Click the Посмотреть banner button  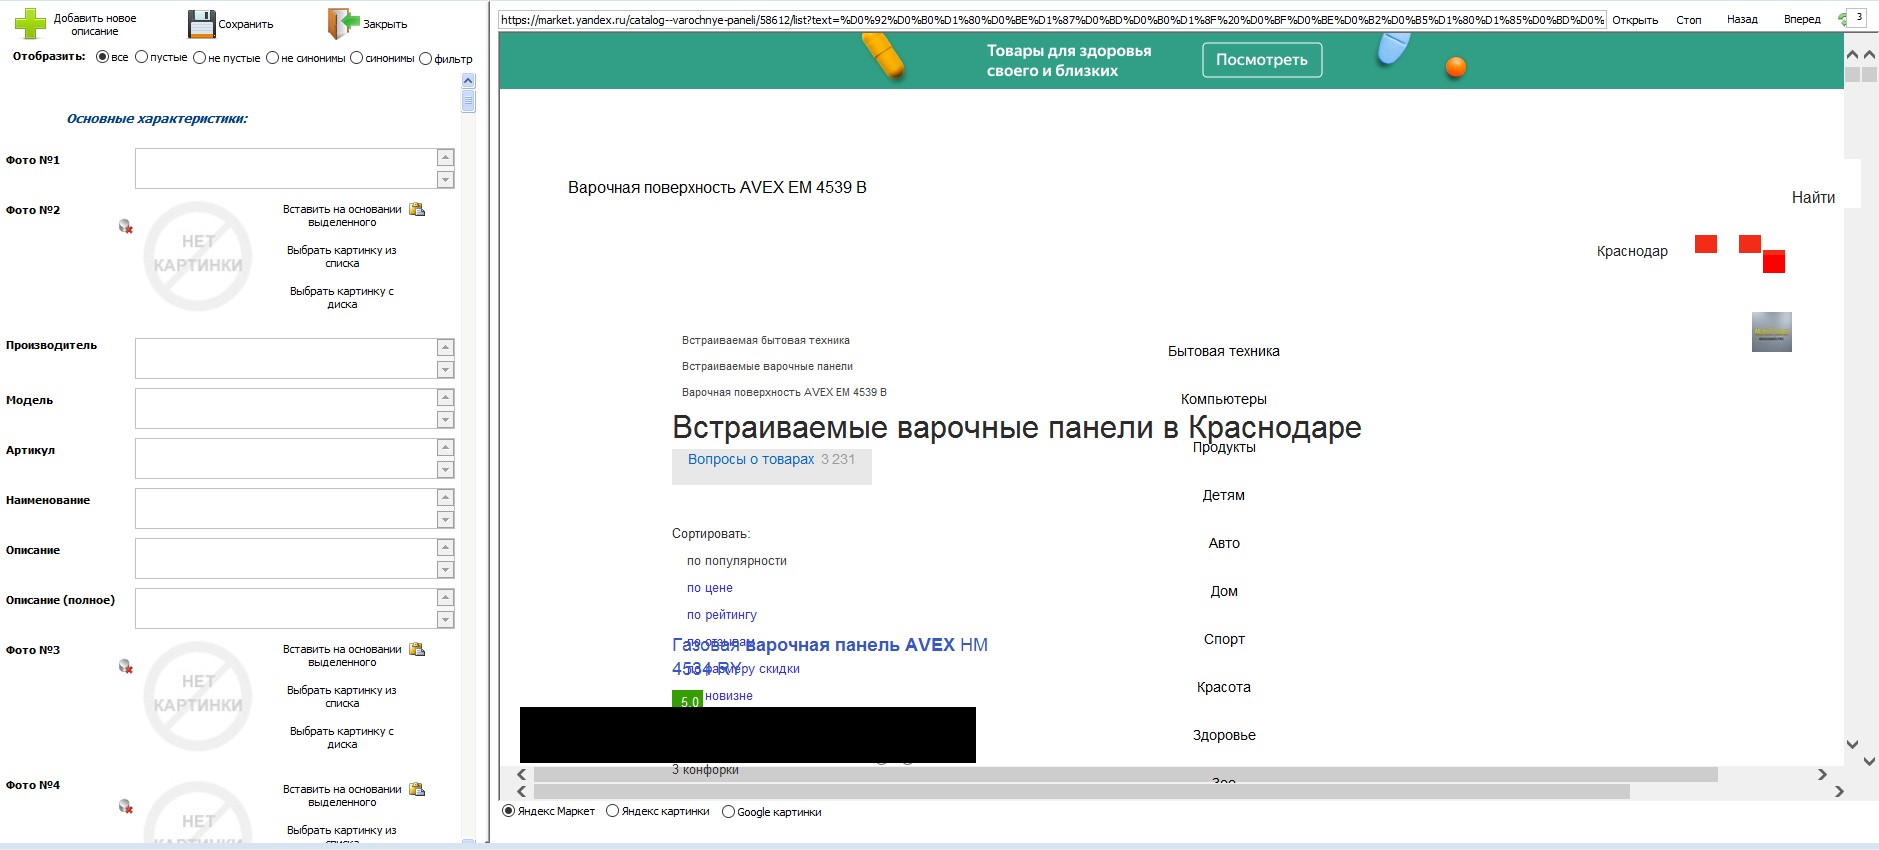point(1262,60)
